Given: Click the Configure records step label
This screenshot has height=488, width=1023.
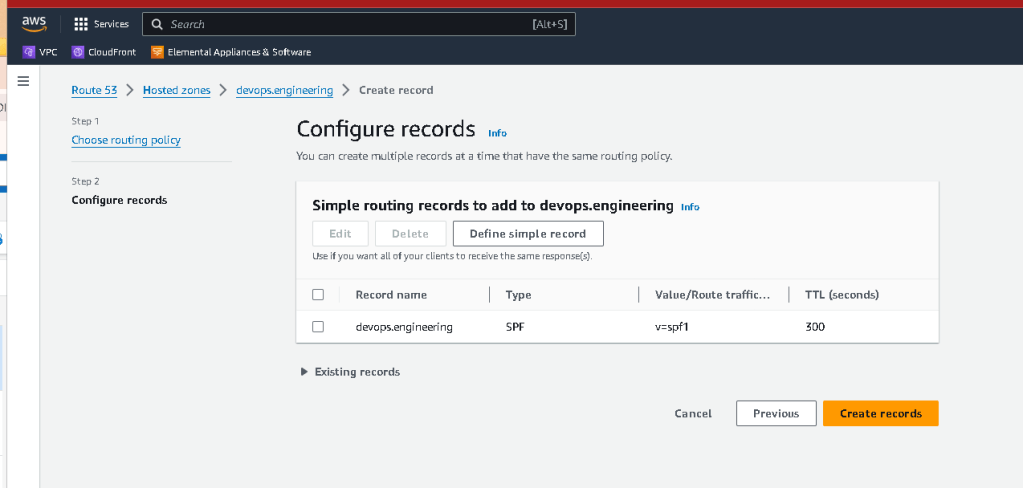Looking at the screenshot, I should tap(119, 200).
